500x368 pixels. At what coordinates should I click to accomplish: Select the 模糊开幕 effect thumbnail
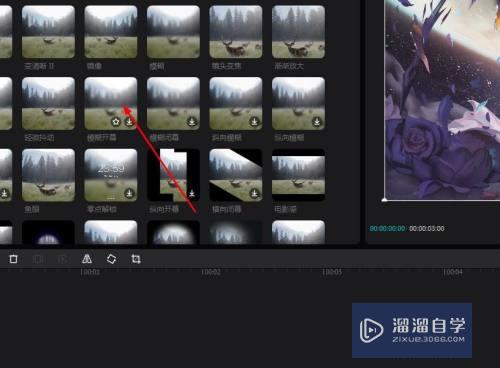(111, 103)
